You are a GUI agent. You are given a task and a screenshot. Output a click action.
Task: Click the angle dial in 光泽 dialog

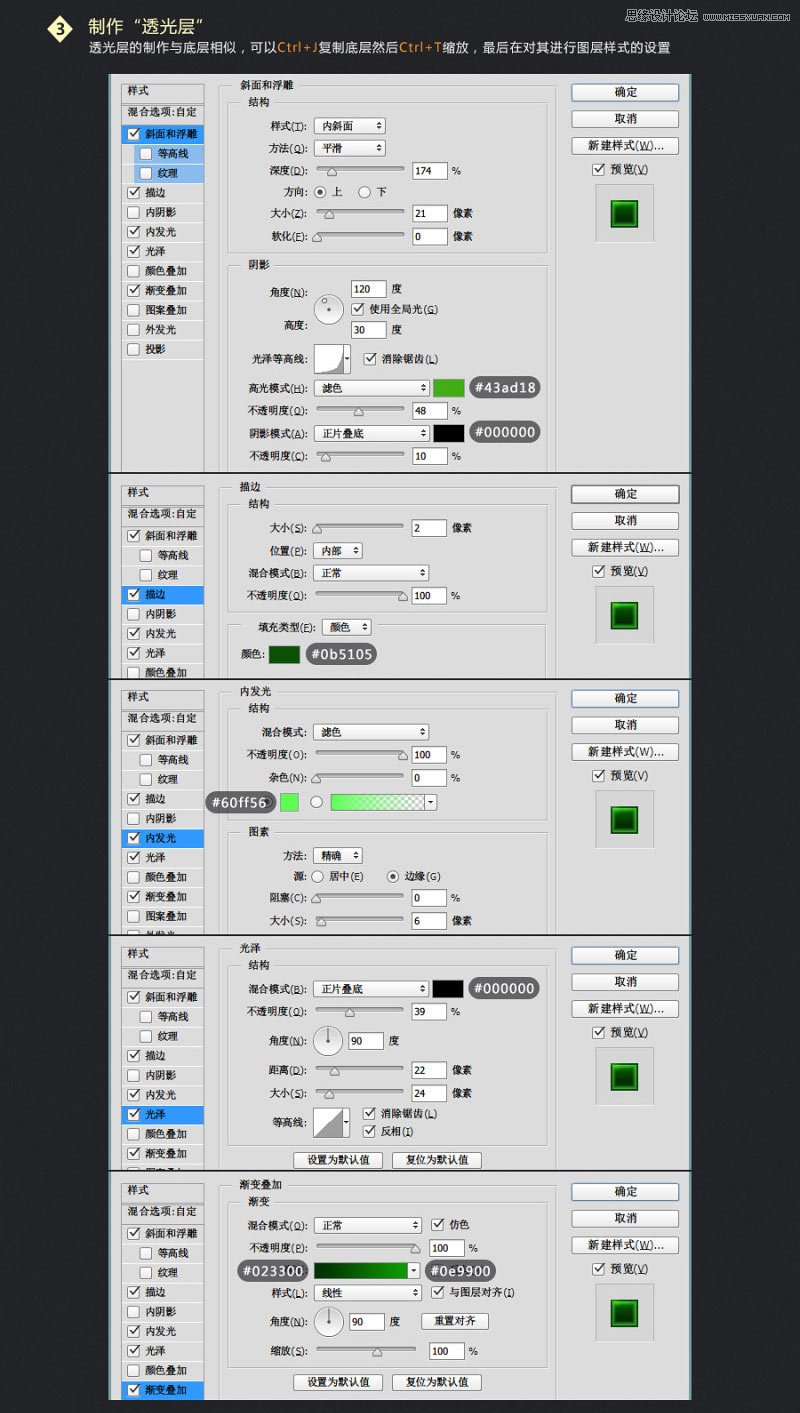(x=328, y=1041)
